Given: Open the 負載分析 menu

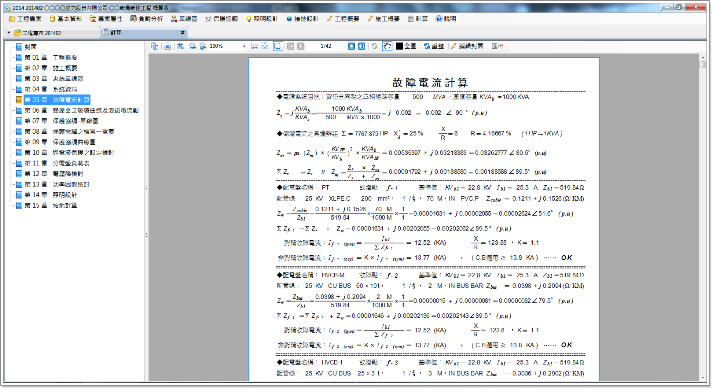Looking at the screenshot, I should [146, 19].
